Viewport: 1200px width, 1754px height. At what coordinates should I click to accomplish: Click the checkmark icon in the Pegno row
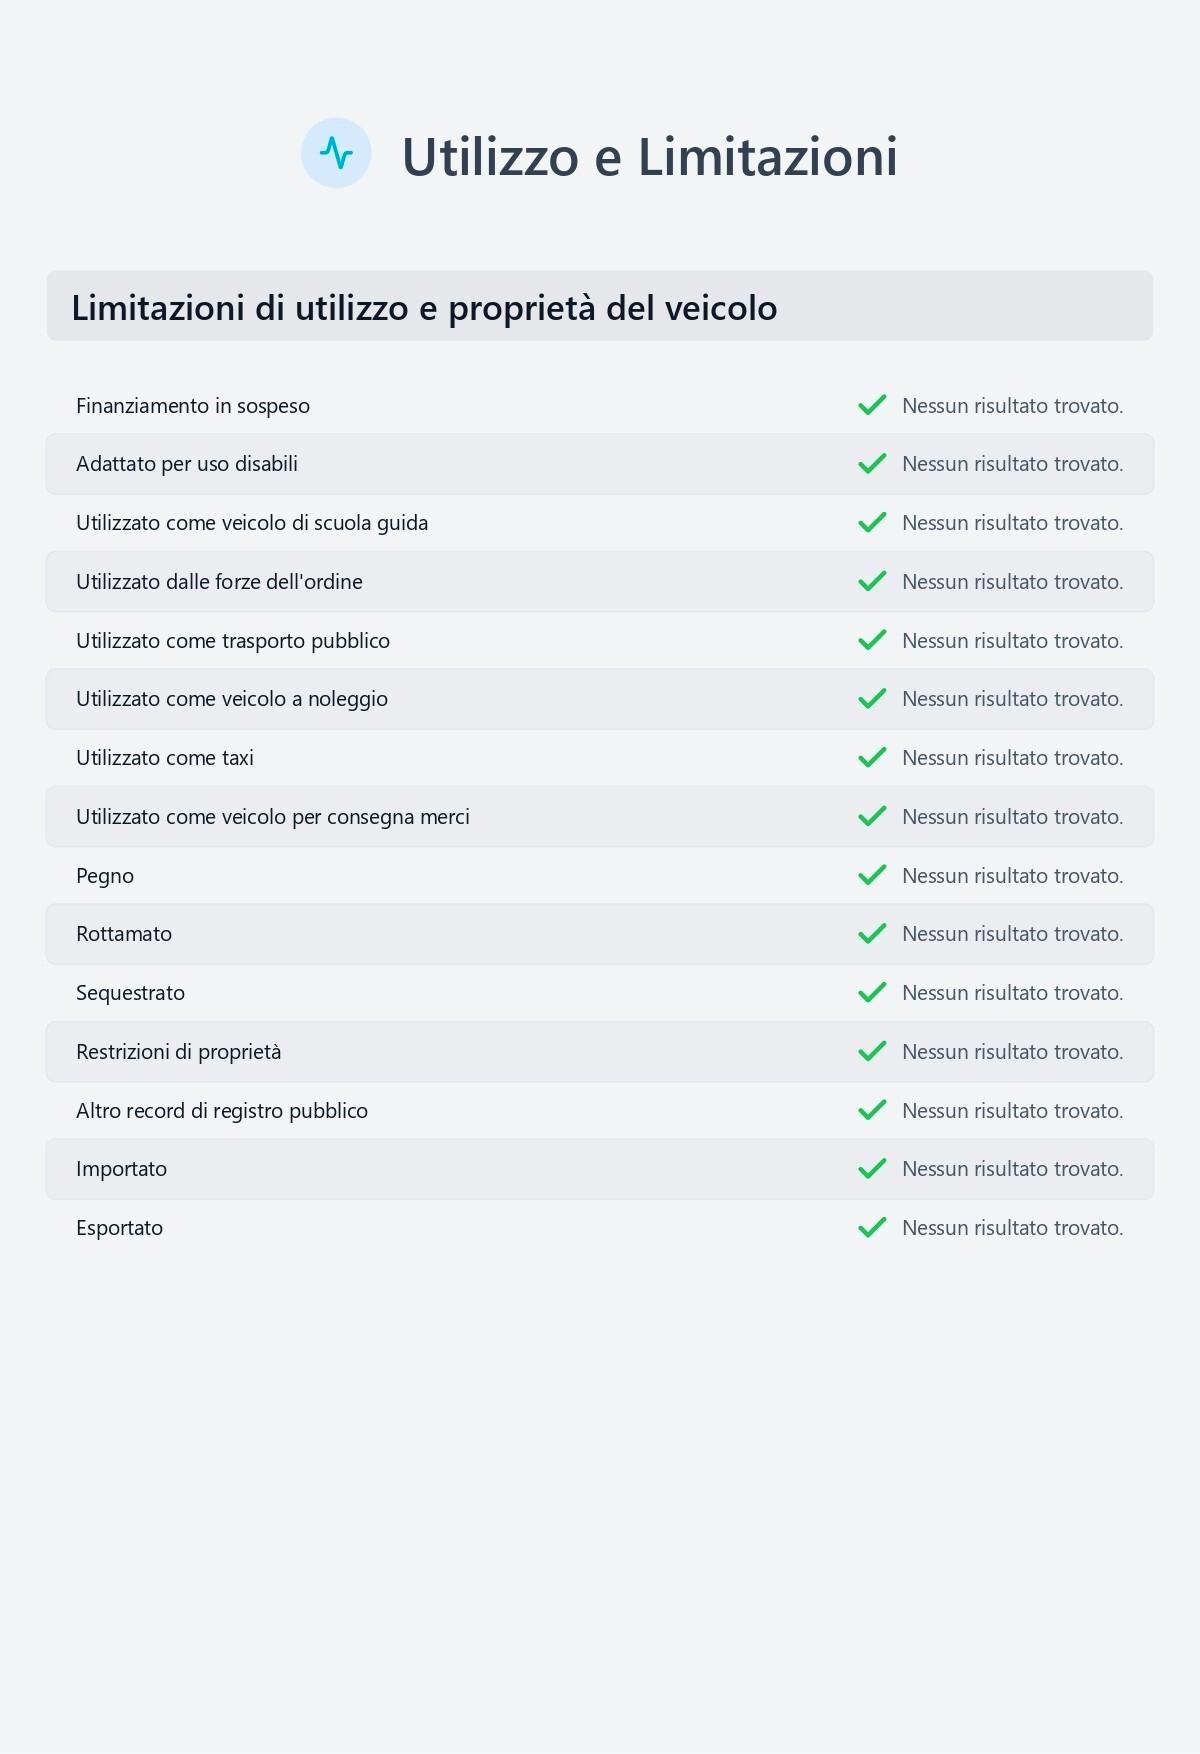click(872, 876)
